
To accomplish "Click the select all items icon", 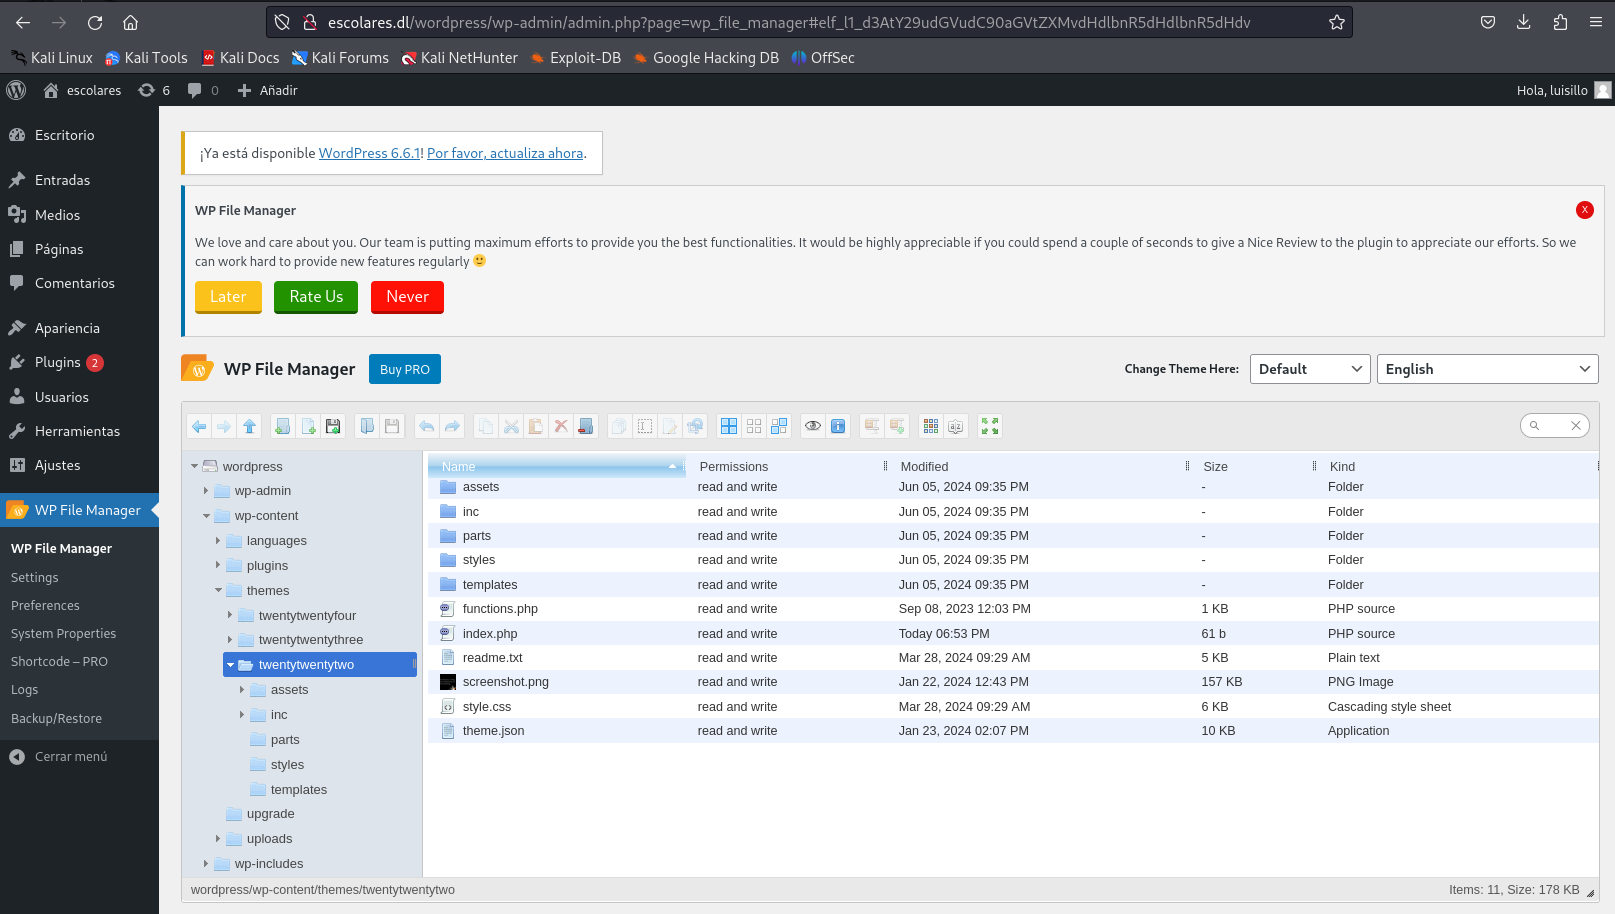I will [729, 426].
